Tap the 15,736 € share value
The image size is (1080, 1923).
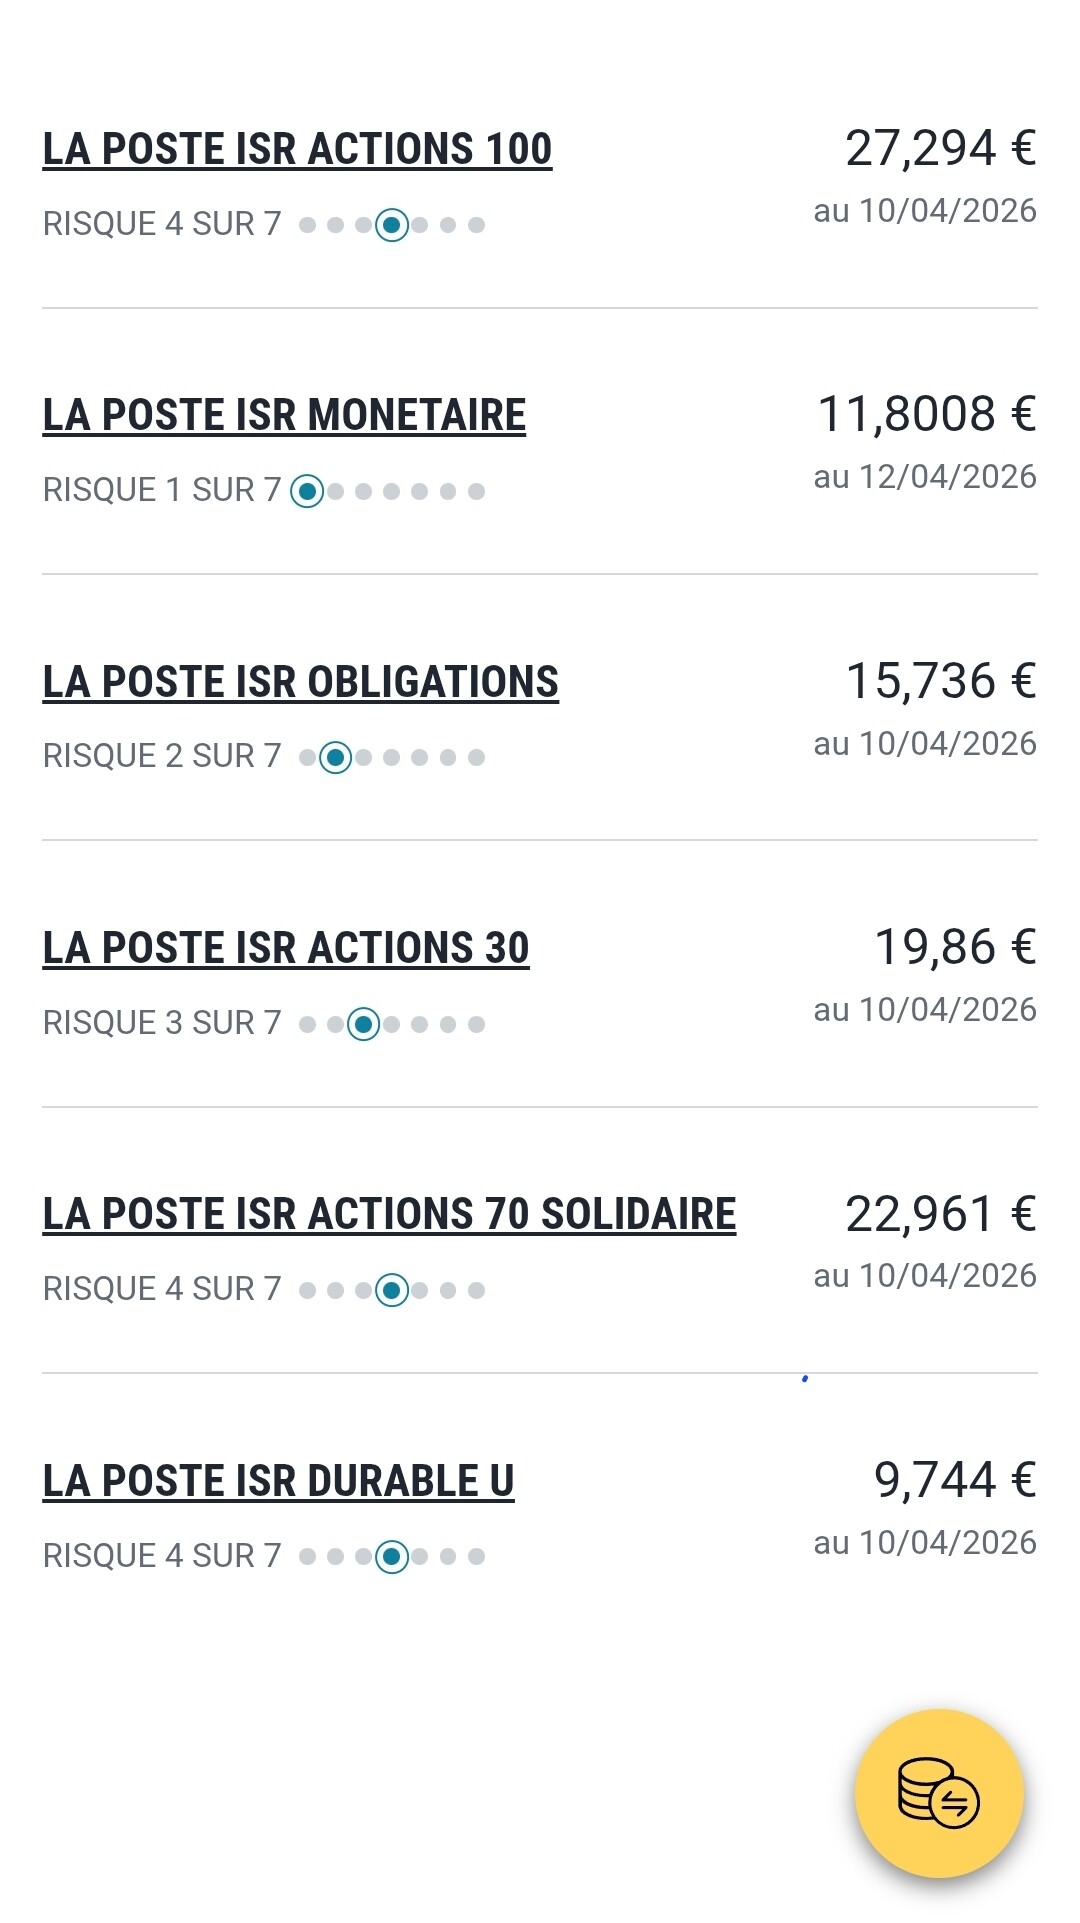940,681
